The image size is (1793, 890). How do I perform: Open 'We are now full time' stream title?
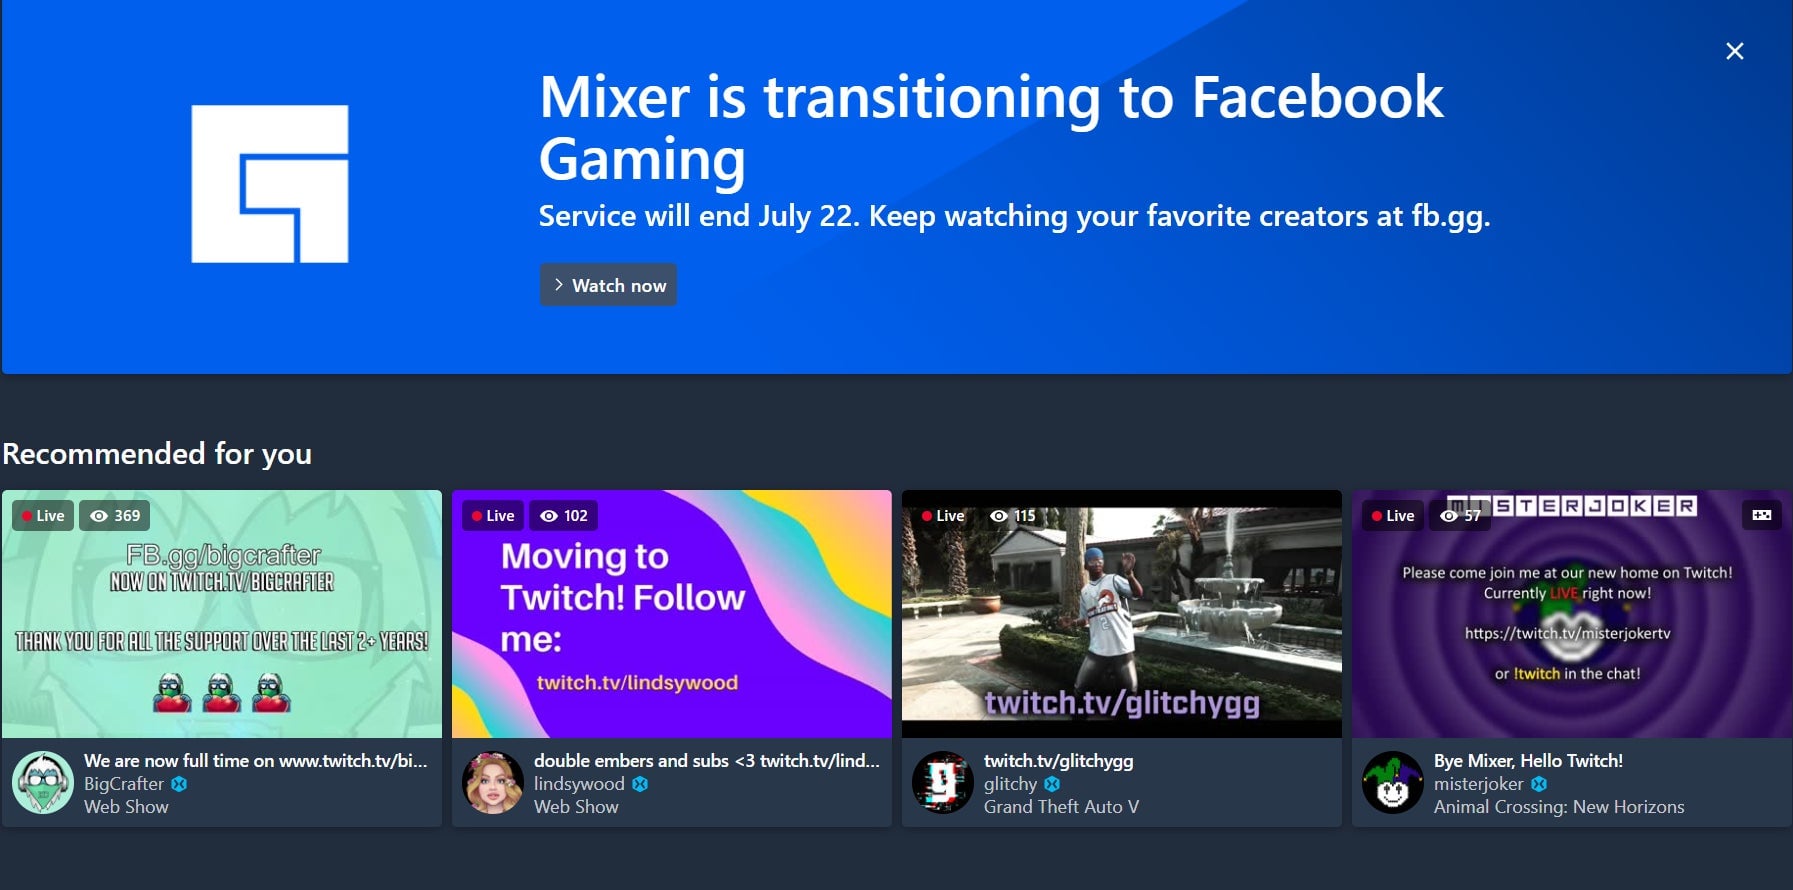(255, 761)
